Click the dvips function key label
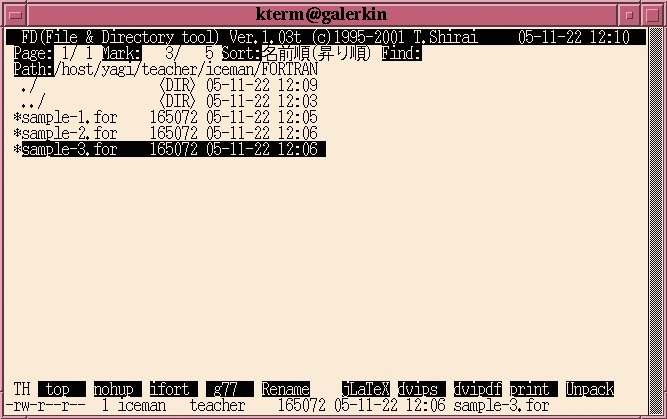This screenshot has width=667, height=419. click(422, 389)
